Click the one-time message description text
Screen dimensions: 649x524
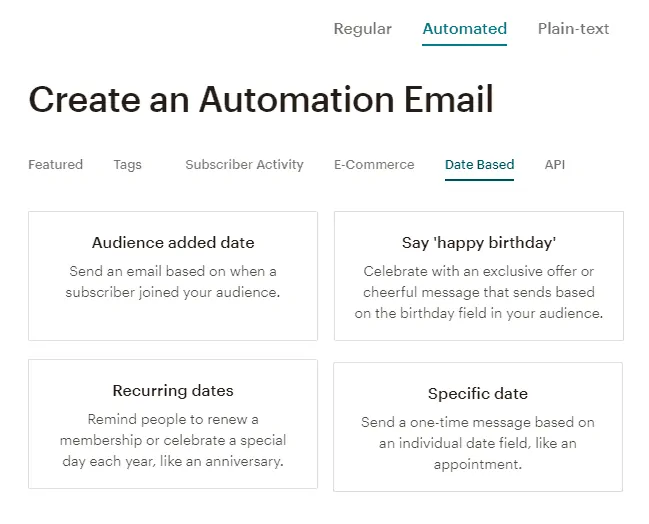(x=478, y=443)
